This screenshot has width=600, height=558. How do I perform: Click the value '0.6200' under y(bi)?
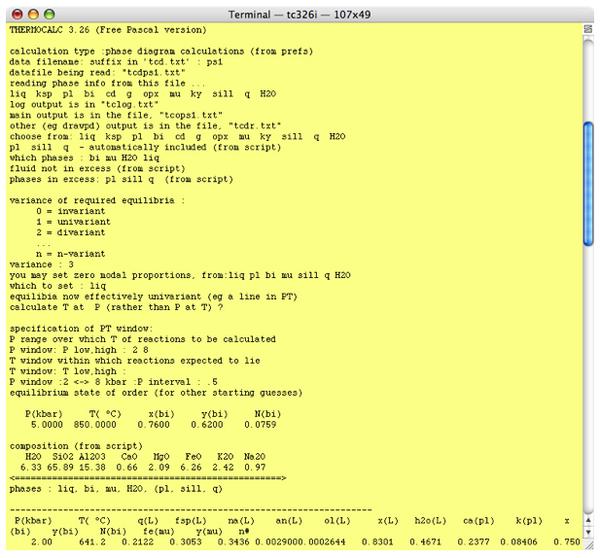point(207,425)
